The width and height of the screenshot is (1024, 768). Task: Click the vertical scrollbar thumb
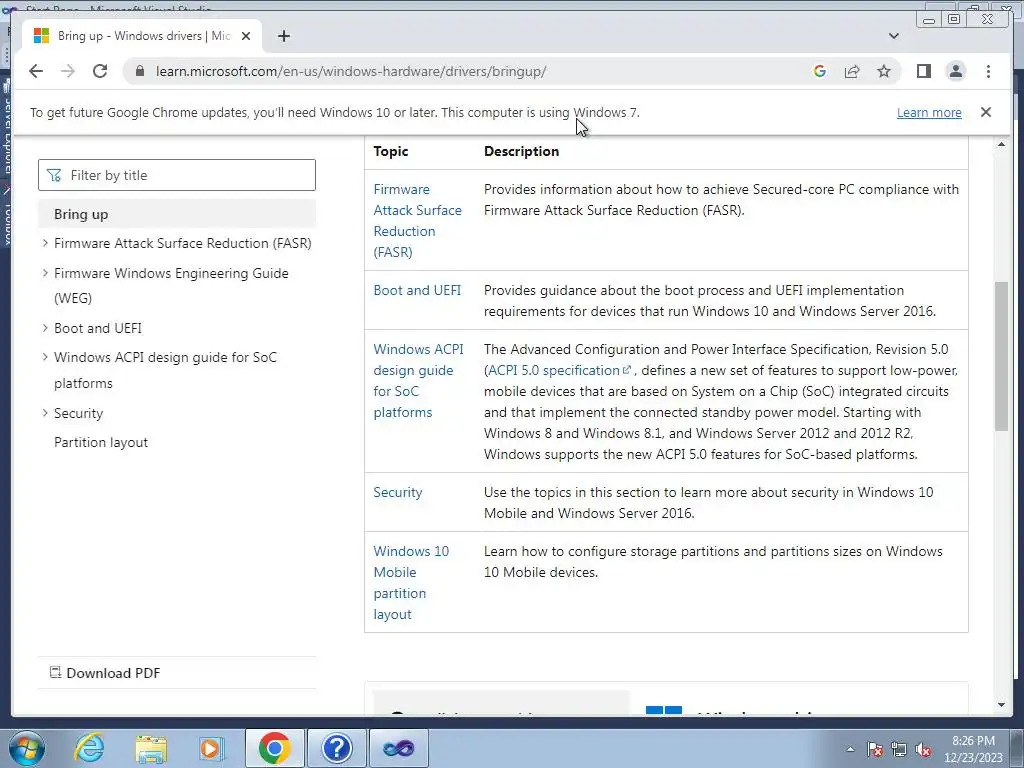coord(1001,356)
